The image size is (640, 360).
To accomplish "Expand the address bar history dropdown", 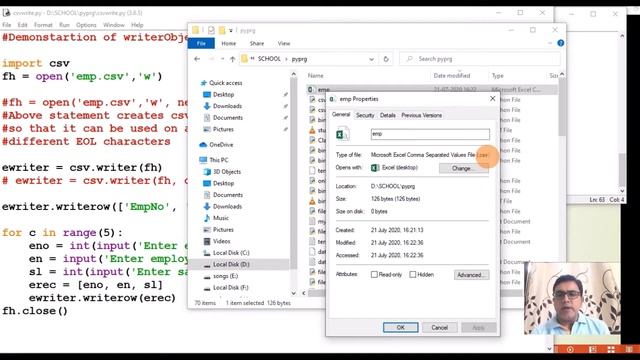I will pos(371,59).
